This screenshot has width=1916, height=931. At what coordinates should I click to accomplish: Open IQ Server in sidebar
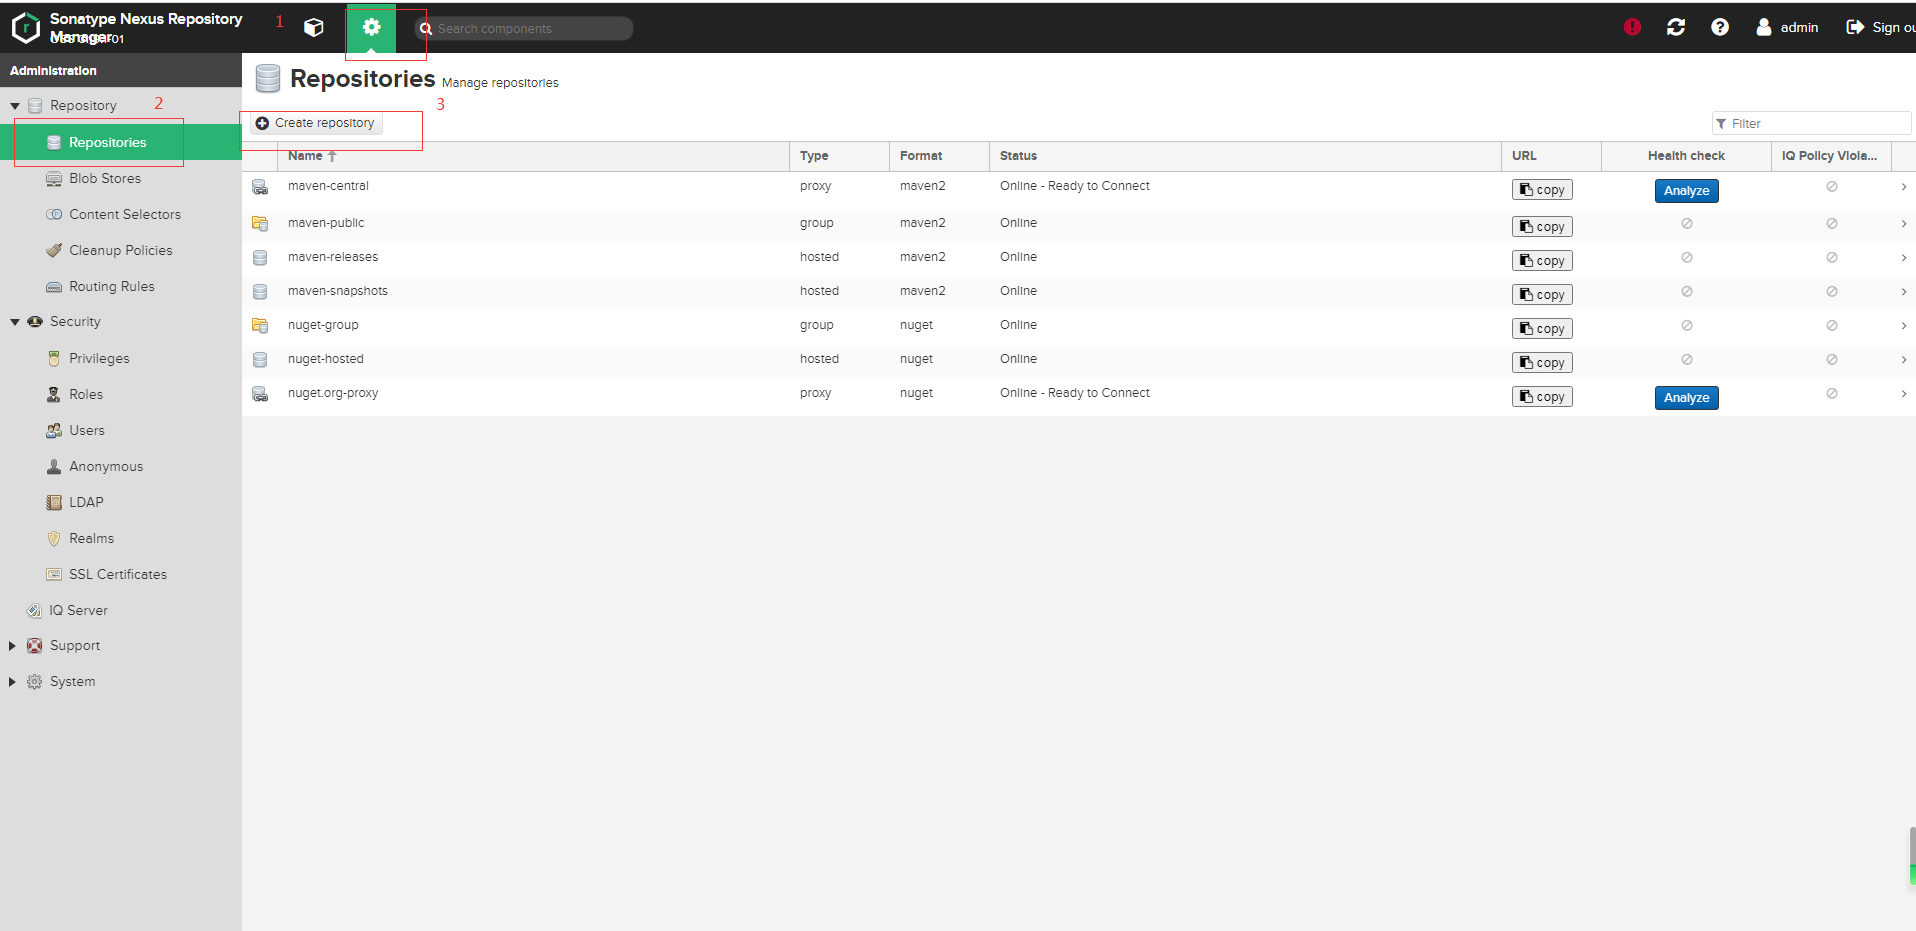78,610
